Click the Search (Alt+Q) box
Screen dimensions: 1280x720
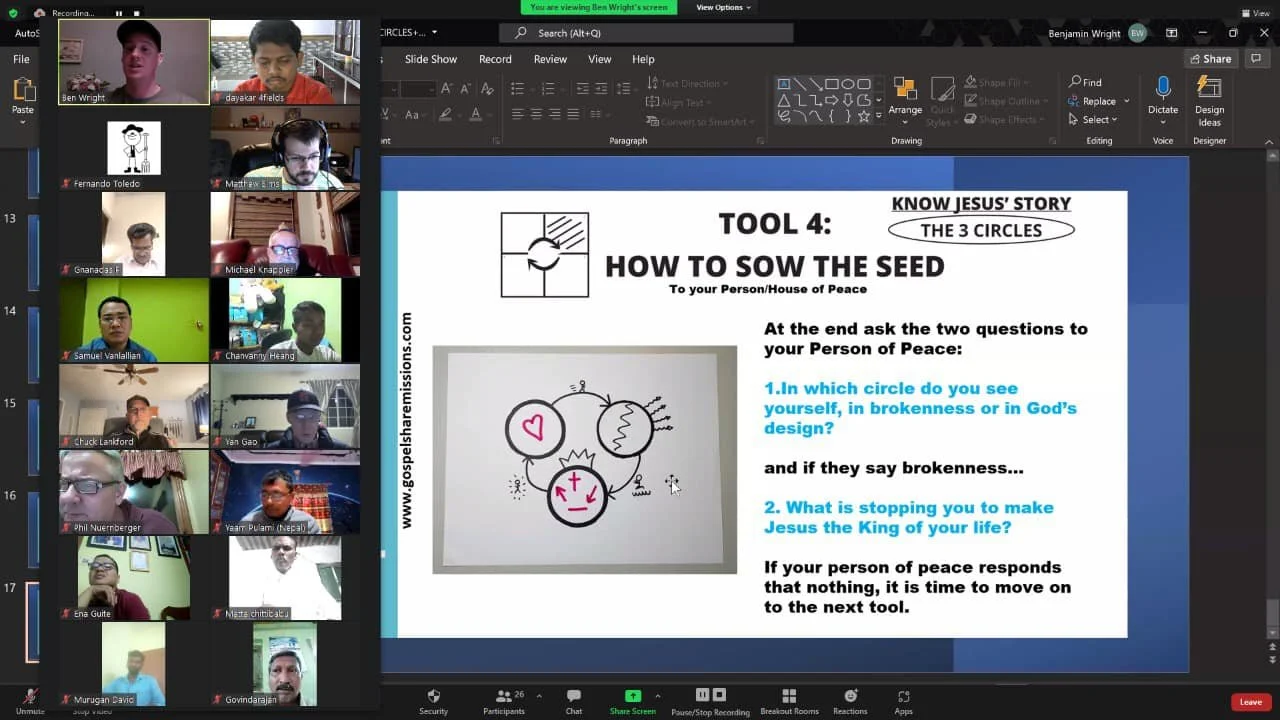click(647, 33)
